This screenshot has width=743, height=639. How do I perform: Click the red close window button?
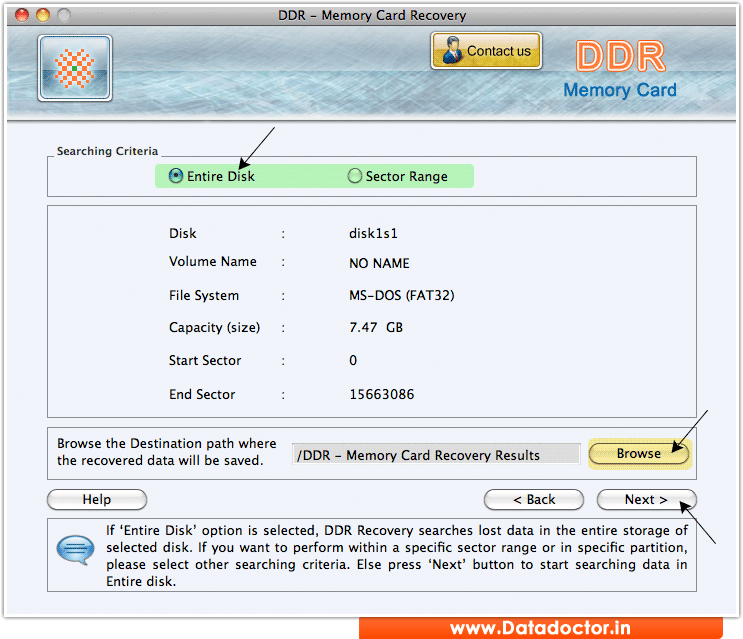tap(22, 15)
